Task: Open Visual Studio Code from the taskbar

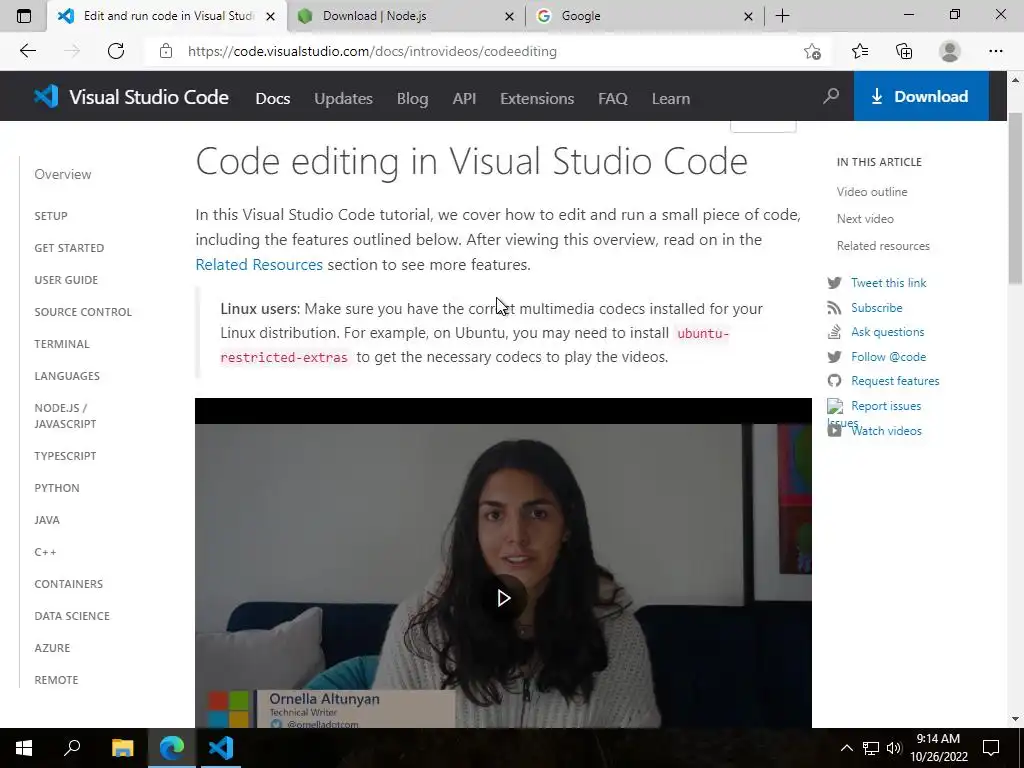Action: [221, 748]
